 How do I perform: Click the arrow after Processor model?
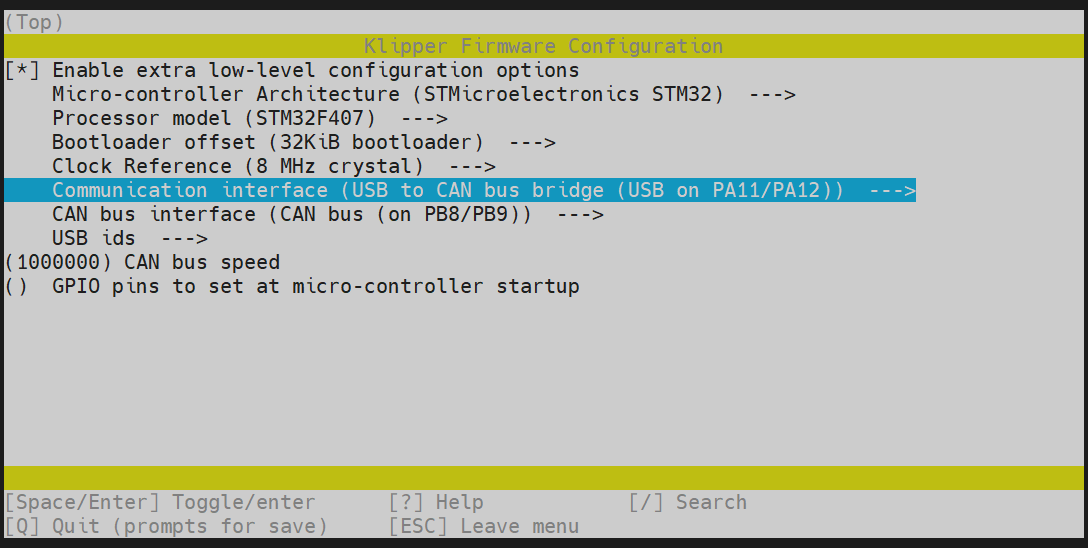[424, 119]
